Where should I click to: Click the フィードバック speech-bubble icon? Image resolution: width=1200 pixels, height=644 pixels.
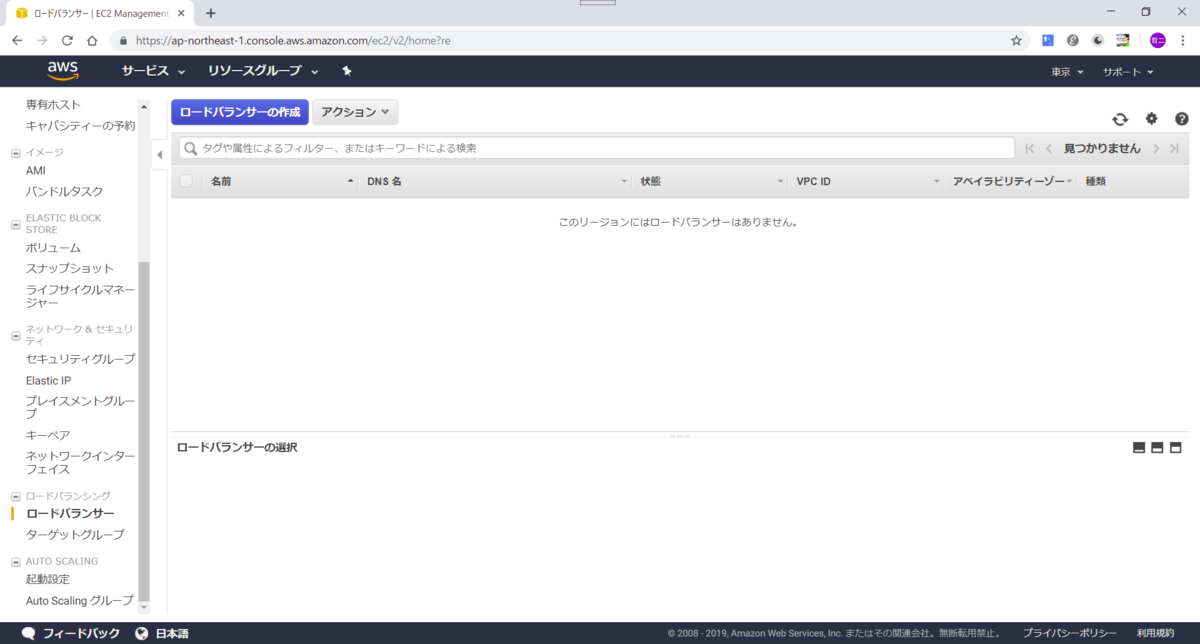tap(27, 632)
